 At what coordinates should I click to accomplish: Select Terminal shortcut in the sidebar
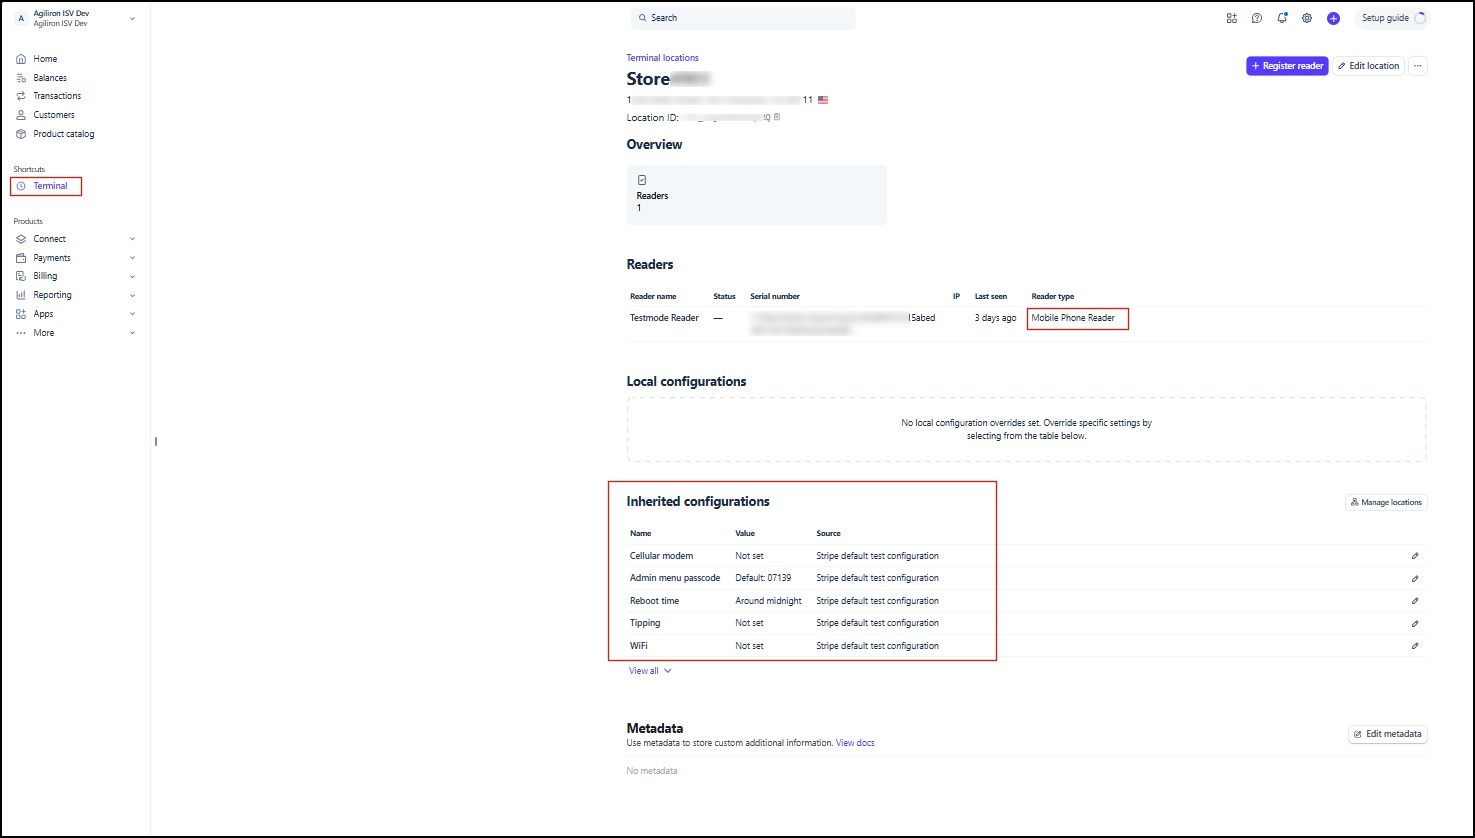(50, 186)
